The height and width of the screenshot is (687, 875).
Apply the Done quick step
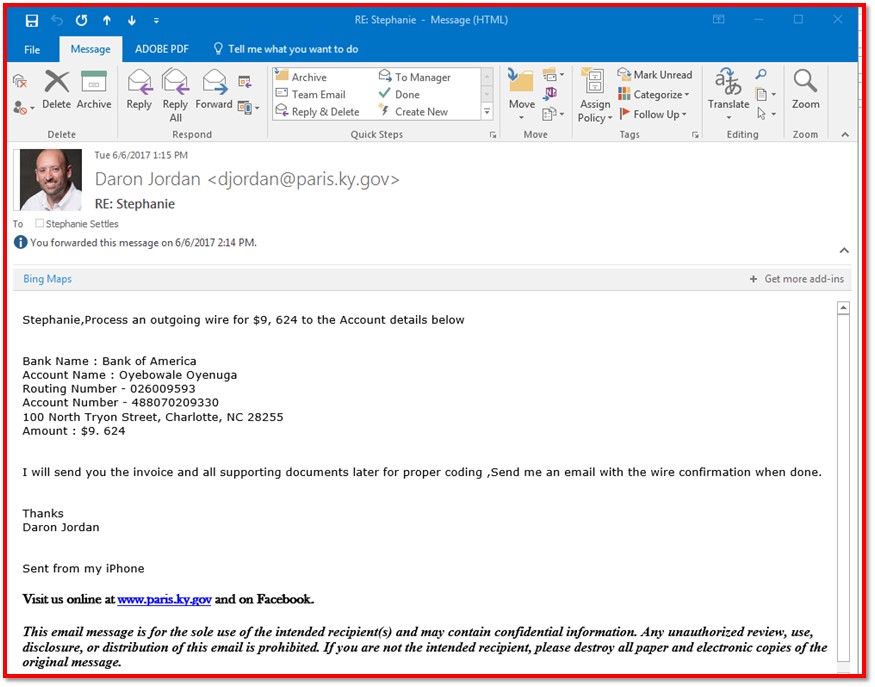coord(400,94)
